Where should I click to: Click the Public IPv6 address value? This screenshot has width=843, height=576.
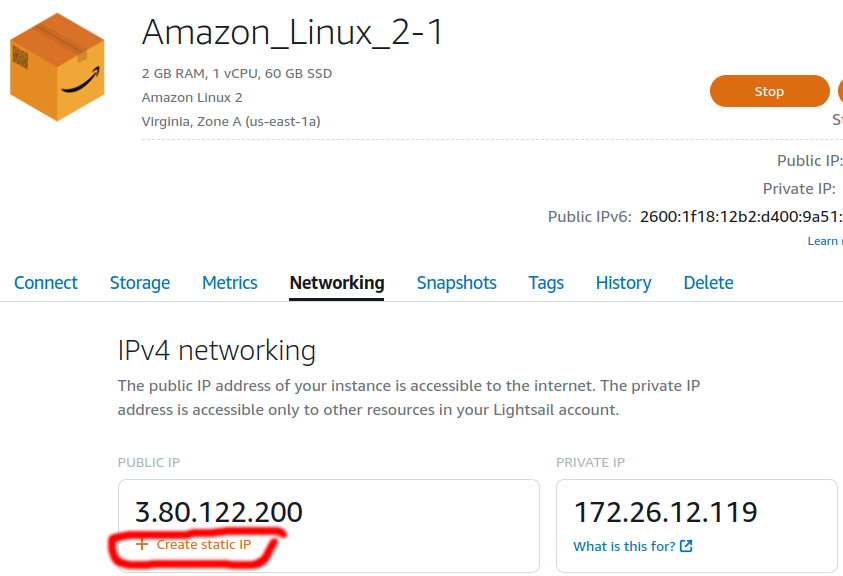[741, 216]
